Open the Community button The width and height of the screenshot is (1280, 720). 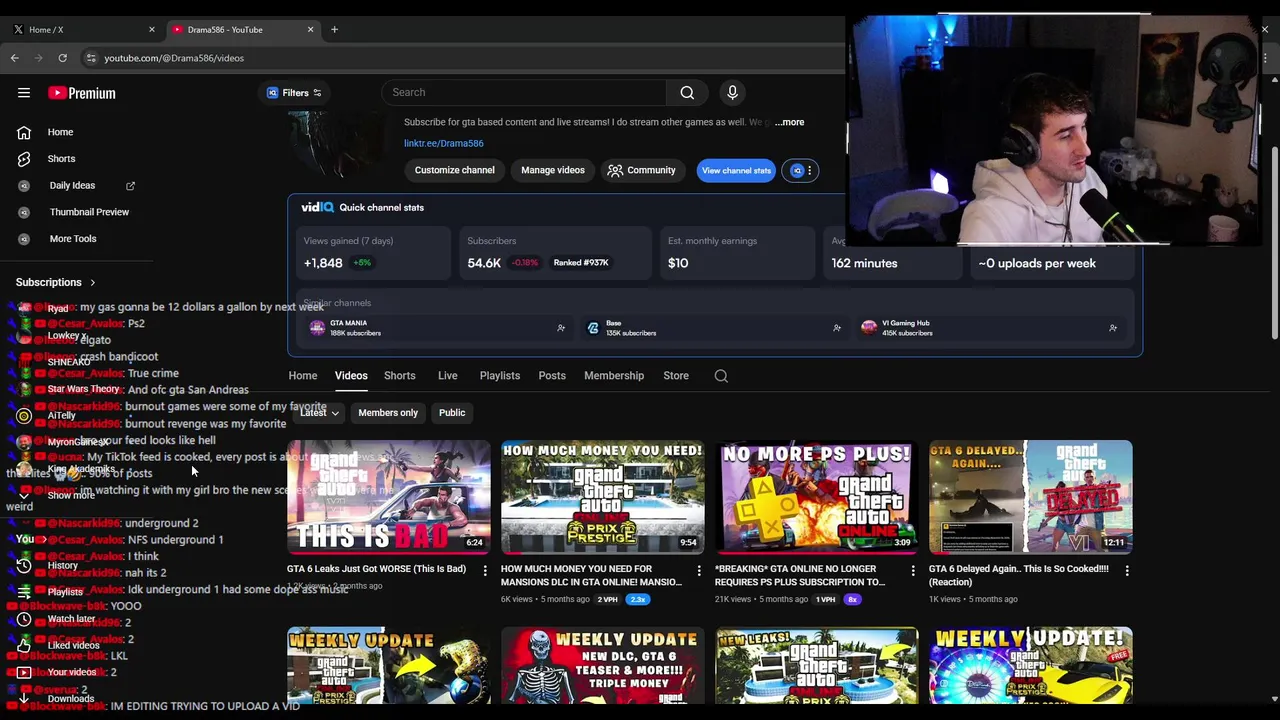point(642,170)
